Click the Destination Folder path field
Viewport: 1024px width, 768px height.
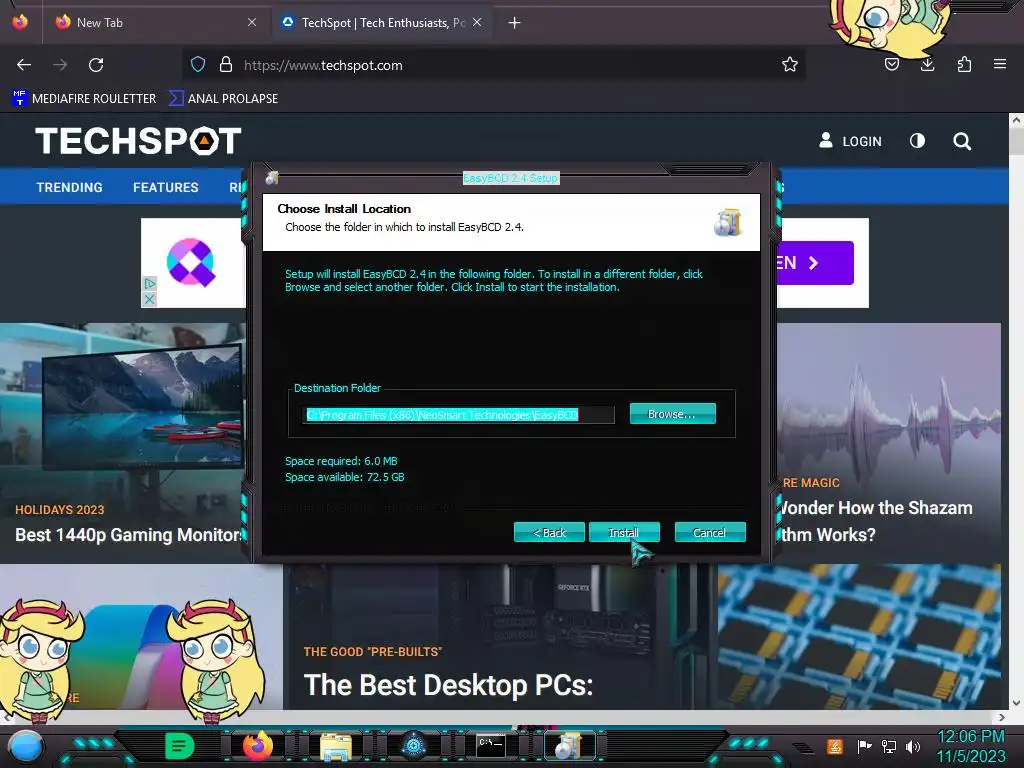tap(459, 415)
